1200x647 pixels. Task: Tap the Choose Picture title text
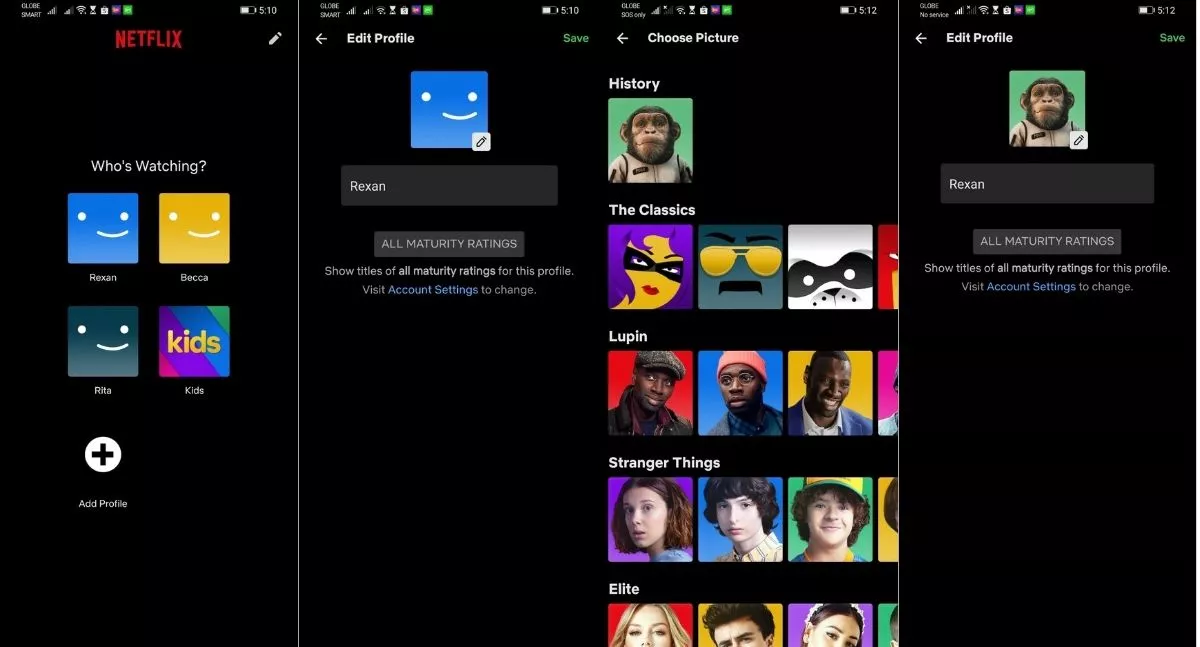tap(693, 38)
